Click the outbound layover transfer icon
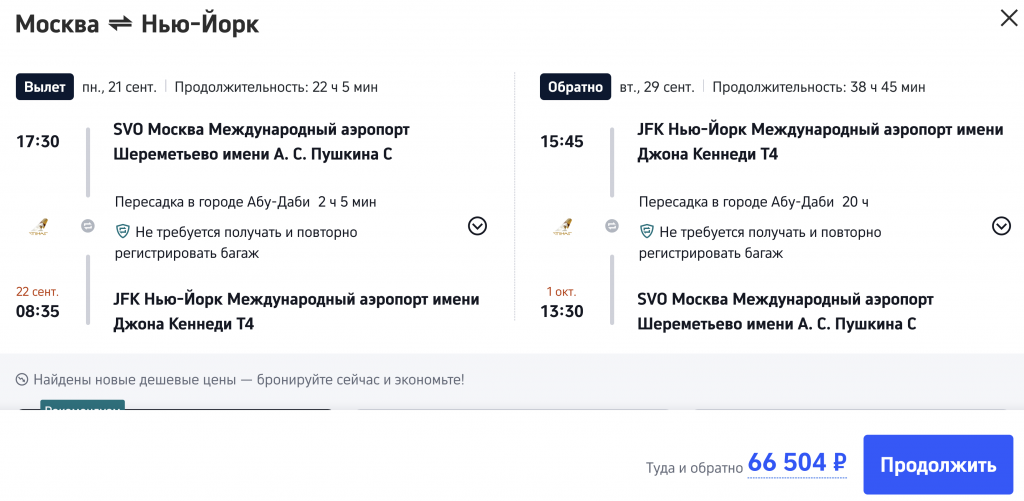The width and height of the screenshot is (1024, 501). tap(88, 226)
